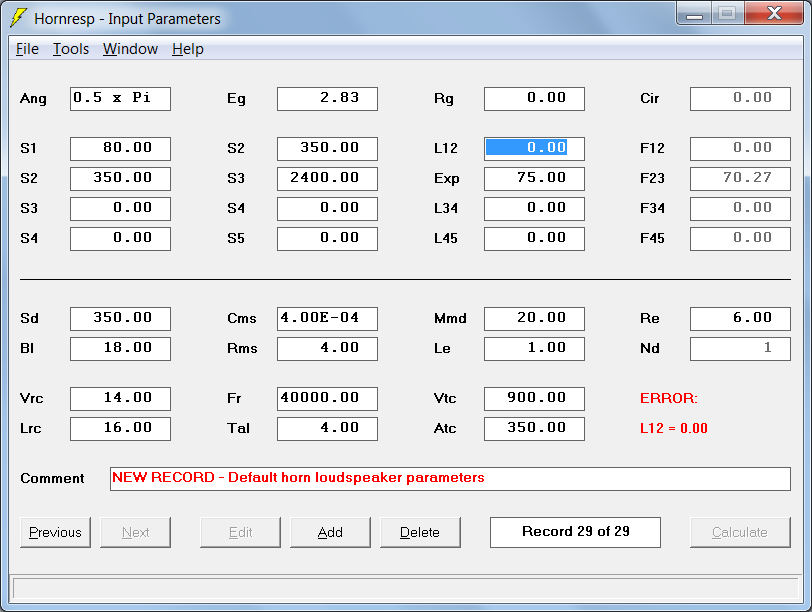Click the red ERROR: text
812x612 pixels.
click(669, 399)
